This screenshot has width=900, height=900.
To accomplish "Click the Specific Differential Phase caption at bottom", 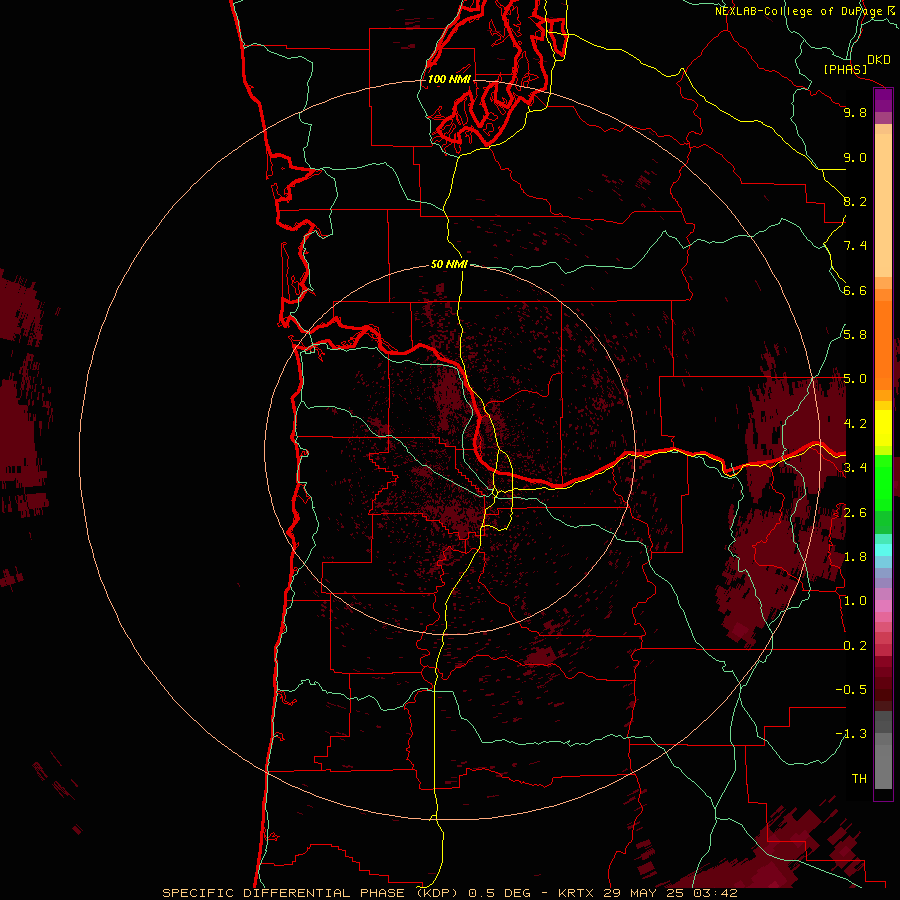I will pyautogui.click(x=450, y=893).
